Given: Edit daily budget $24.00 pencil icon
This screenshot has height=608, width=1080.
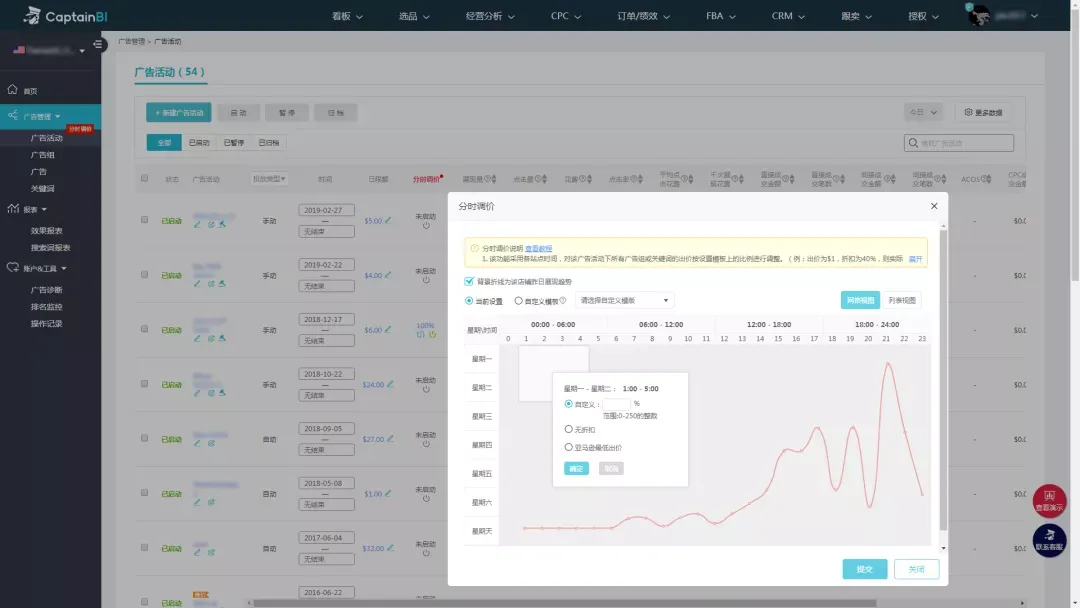Looking at the screenshot, I should (x=391, y=384).
